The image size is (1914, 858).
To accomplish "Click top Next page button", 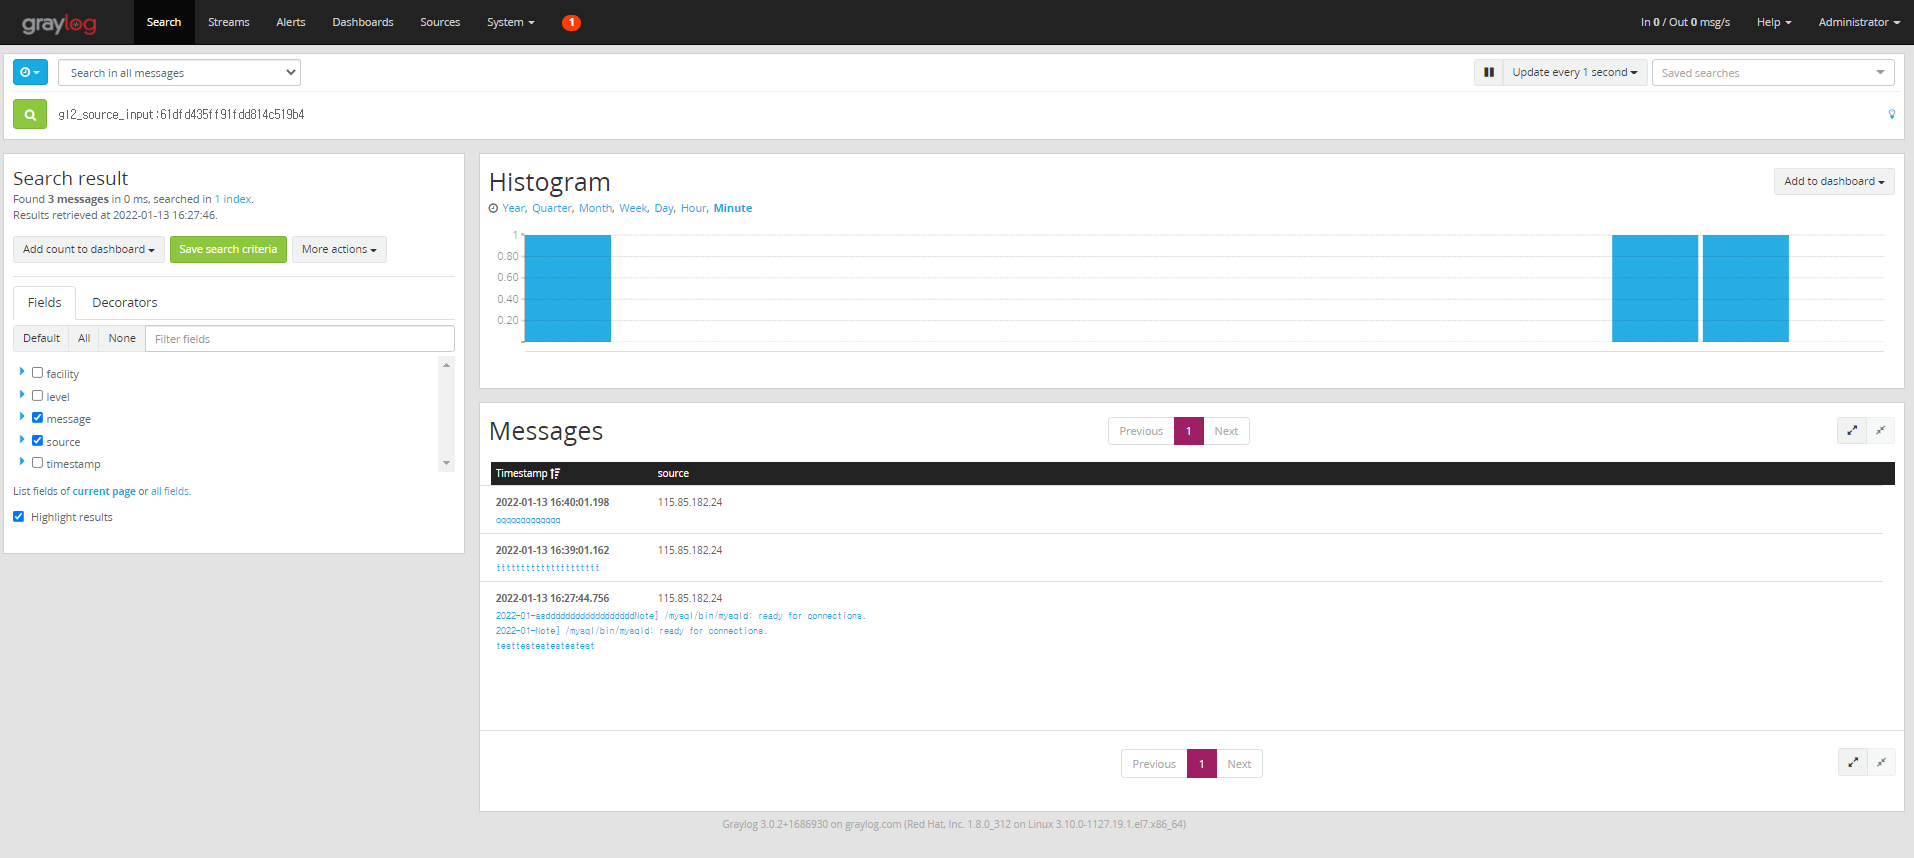I will tap(1226, 431).
